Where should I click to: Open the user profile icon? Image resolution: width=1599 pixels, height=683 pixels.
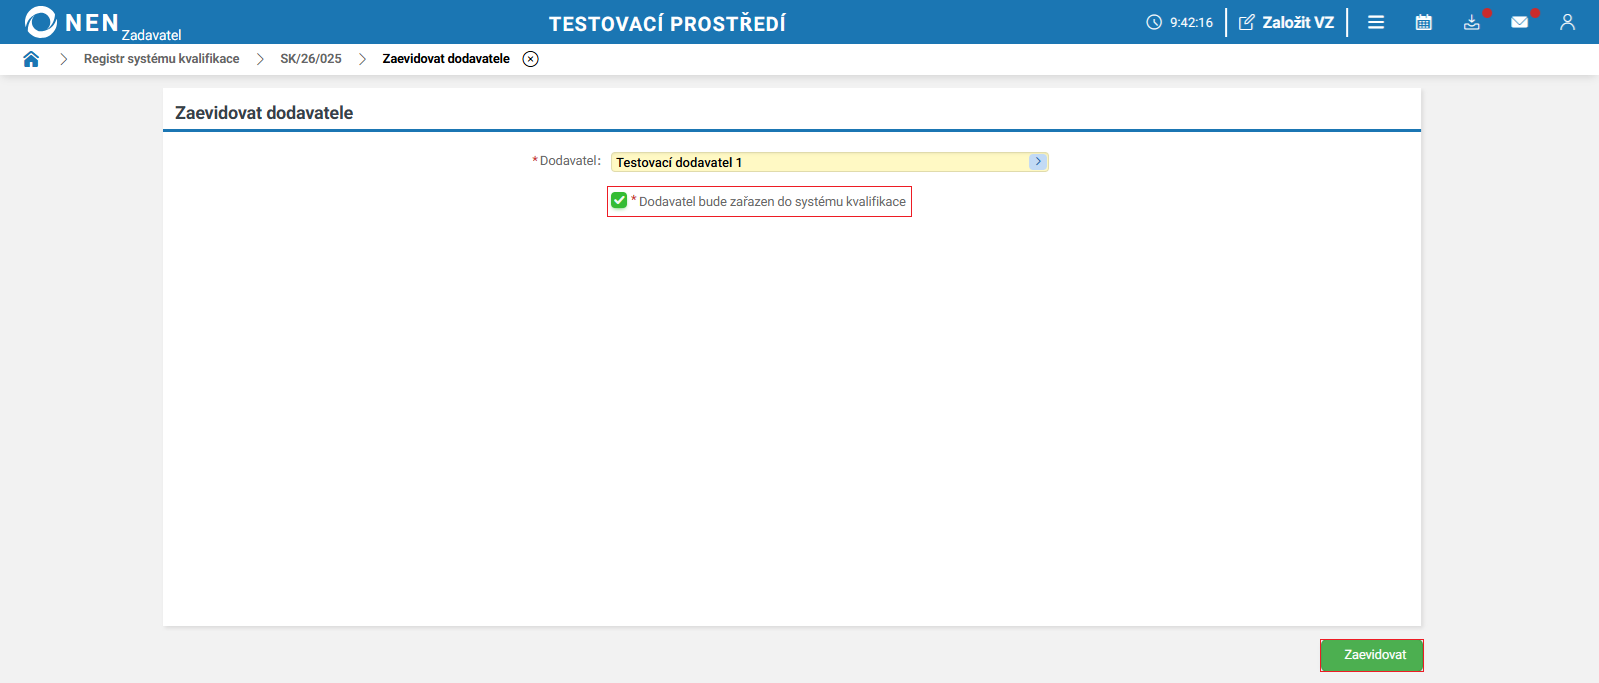click(x=1567, y=22)
